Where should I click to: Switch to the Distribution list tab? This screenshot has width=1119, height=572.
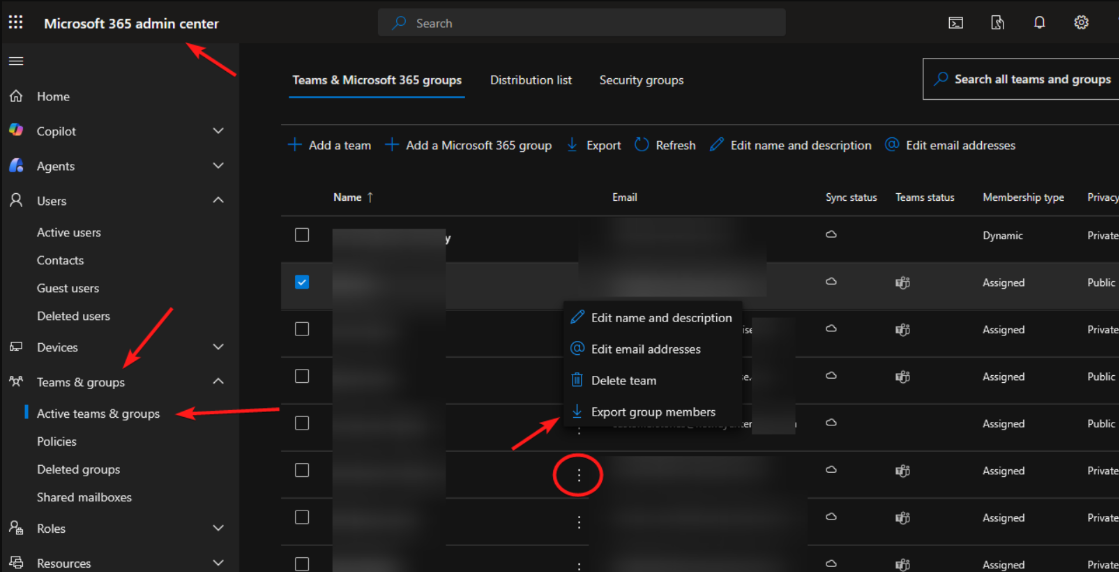pos(531,80)
